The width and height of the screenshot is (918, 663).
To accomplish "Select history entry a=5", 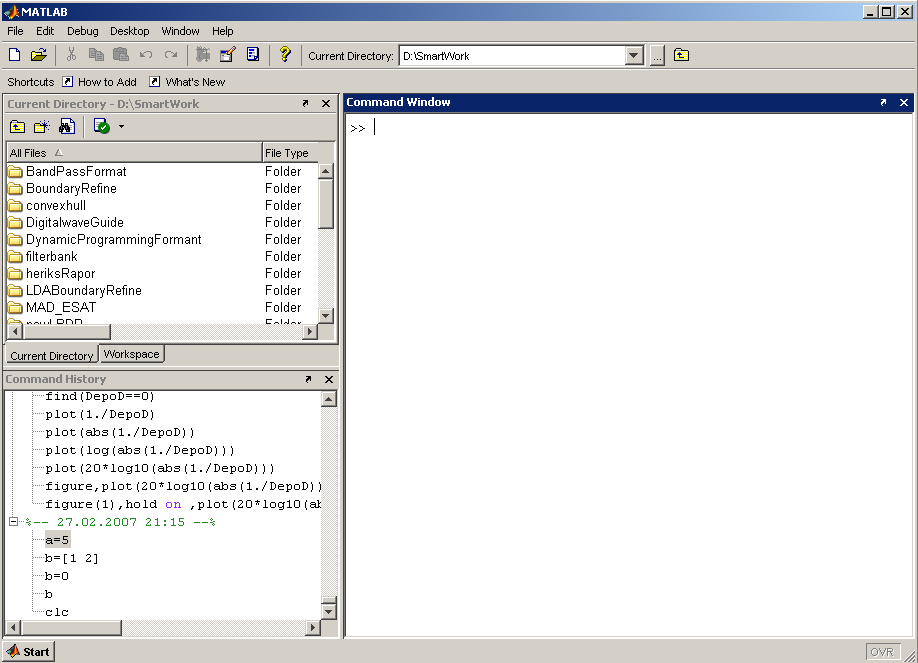I will coord(57,540).
